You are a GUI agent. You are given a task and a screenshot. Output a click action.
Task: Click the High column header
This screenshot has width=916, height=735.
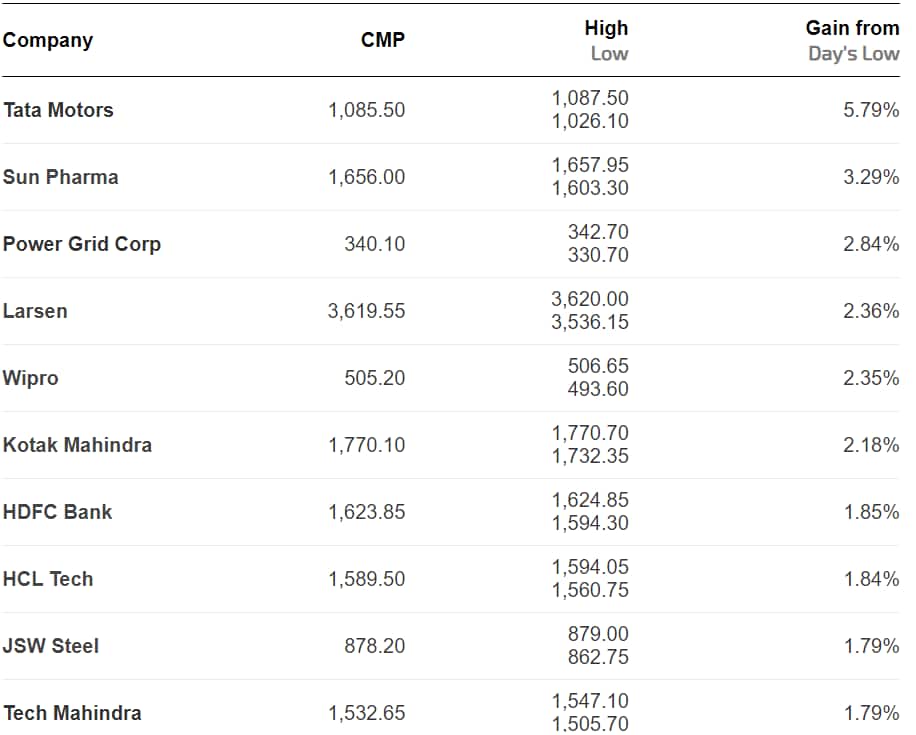(x=606, y=28)
